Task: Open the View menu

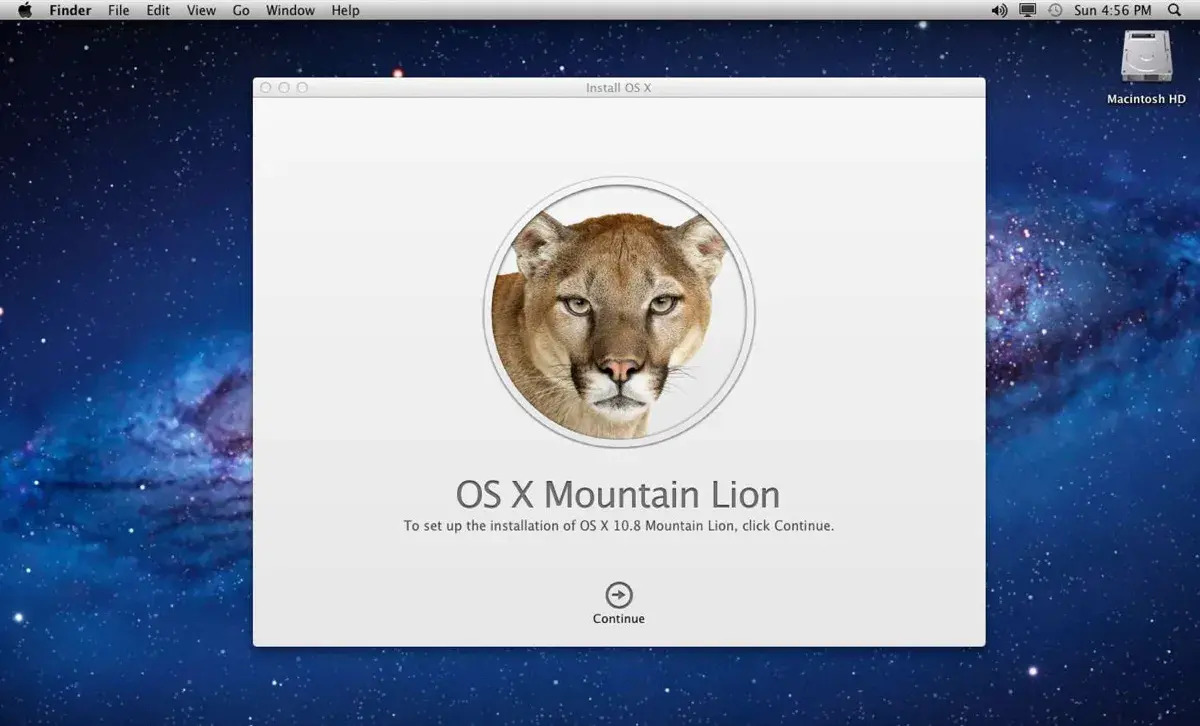Action: point(201,10)
